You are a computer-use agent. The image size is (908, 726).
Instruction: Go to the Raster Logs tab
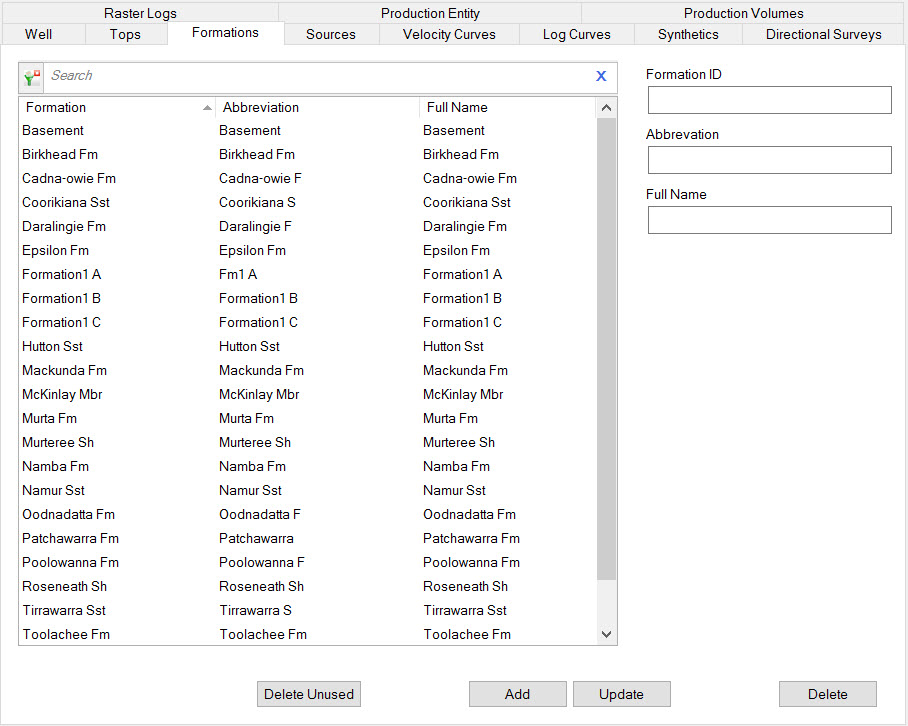coord(140,13)
